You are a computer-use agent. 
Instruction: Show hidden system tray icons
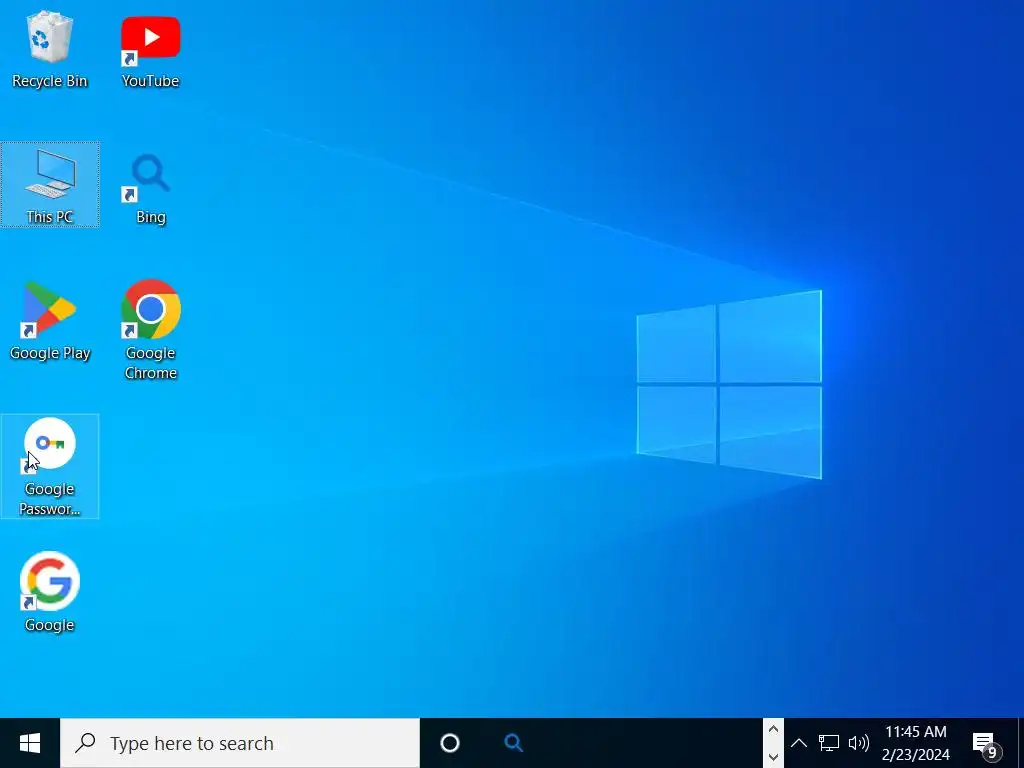point(798,743)
